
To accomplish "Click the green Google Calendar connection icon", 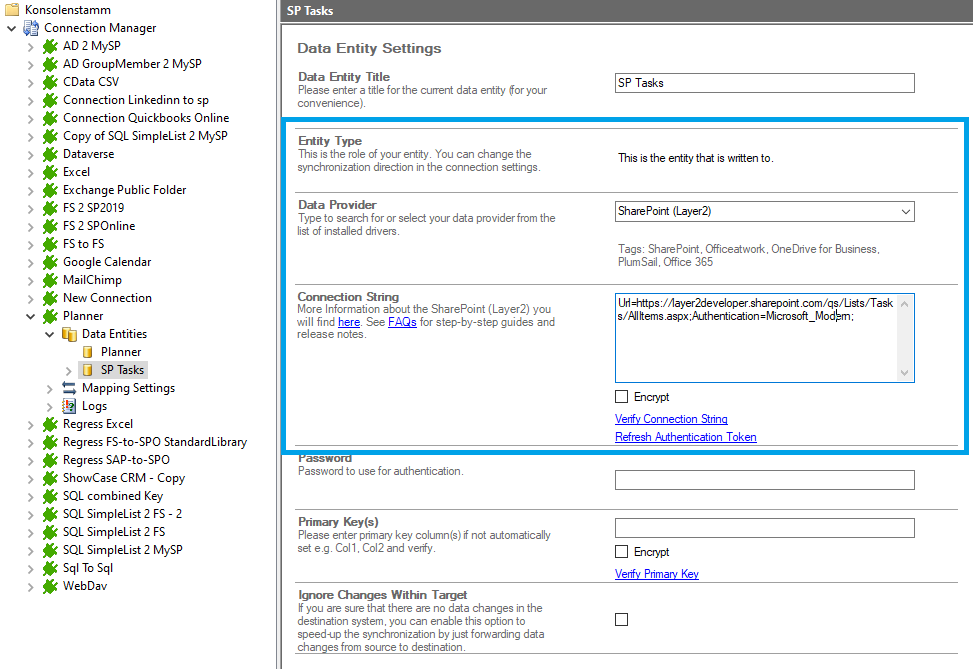I will pyautogui.click(x=50, y=262).
